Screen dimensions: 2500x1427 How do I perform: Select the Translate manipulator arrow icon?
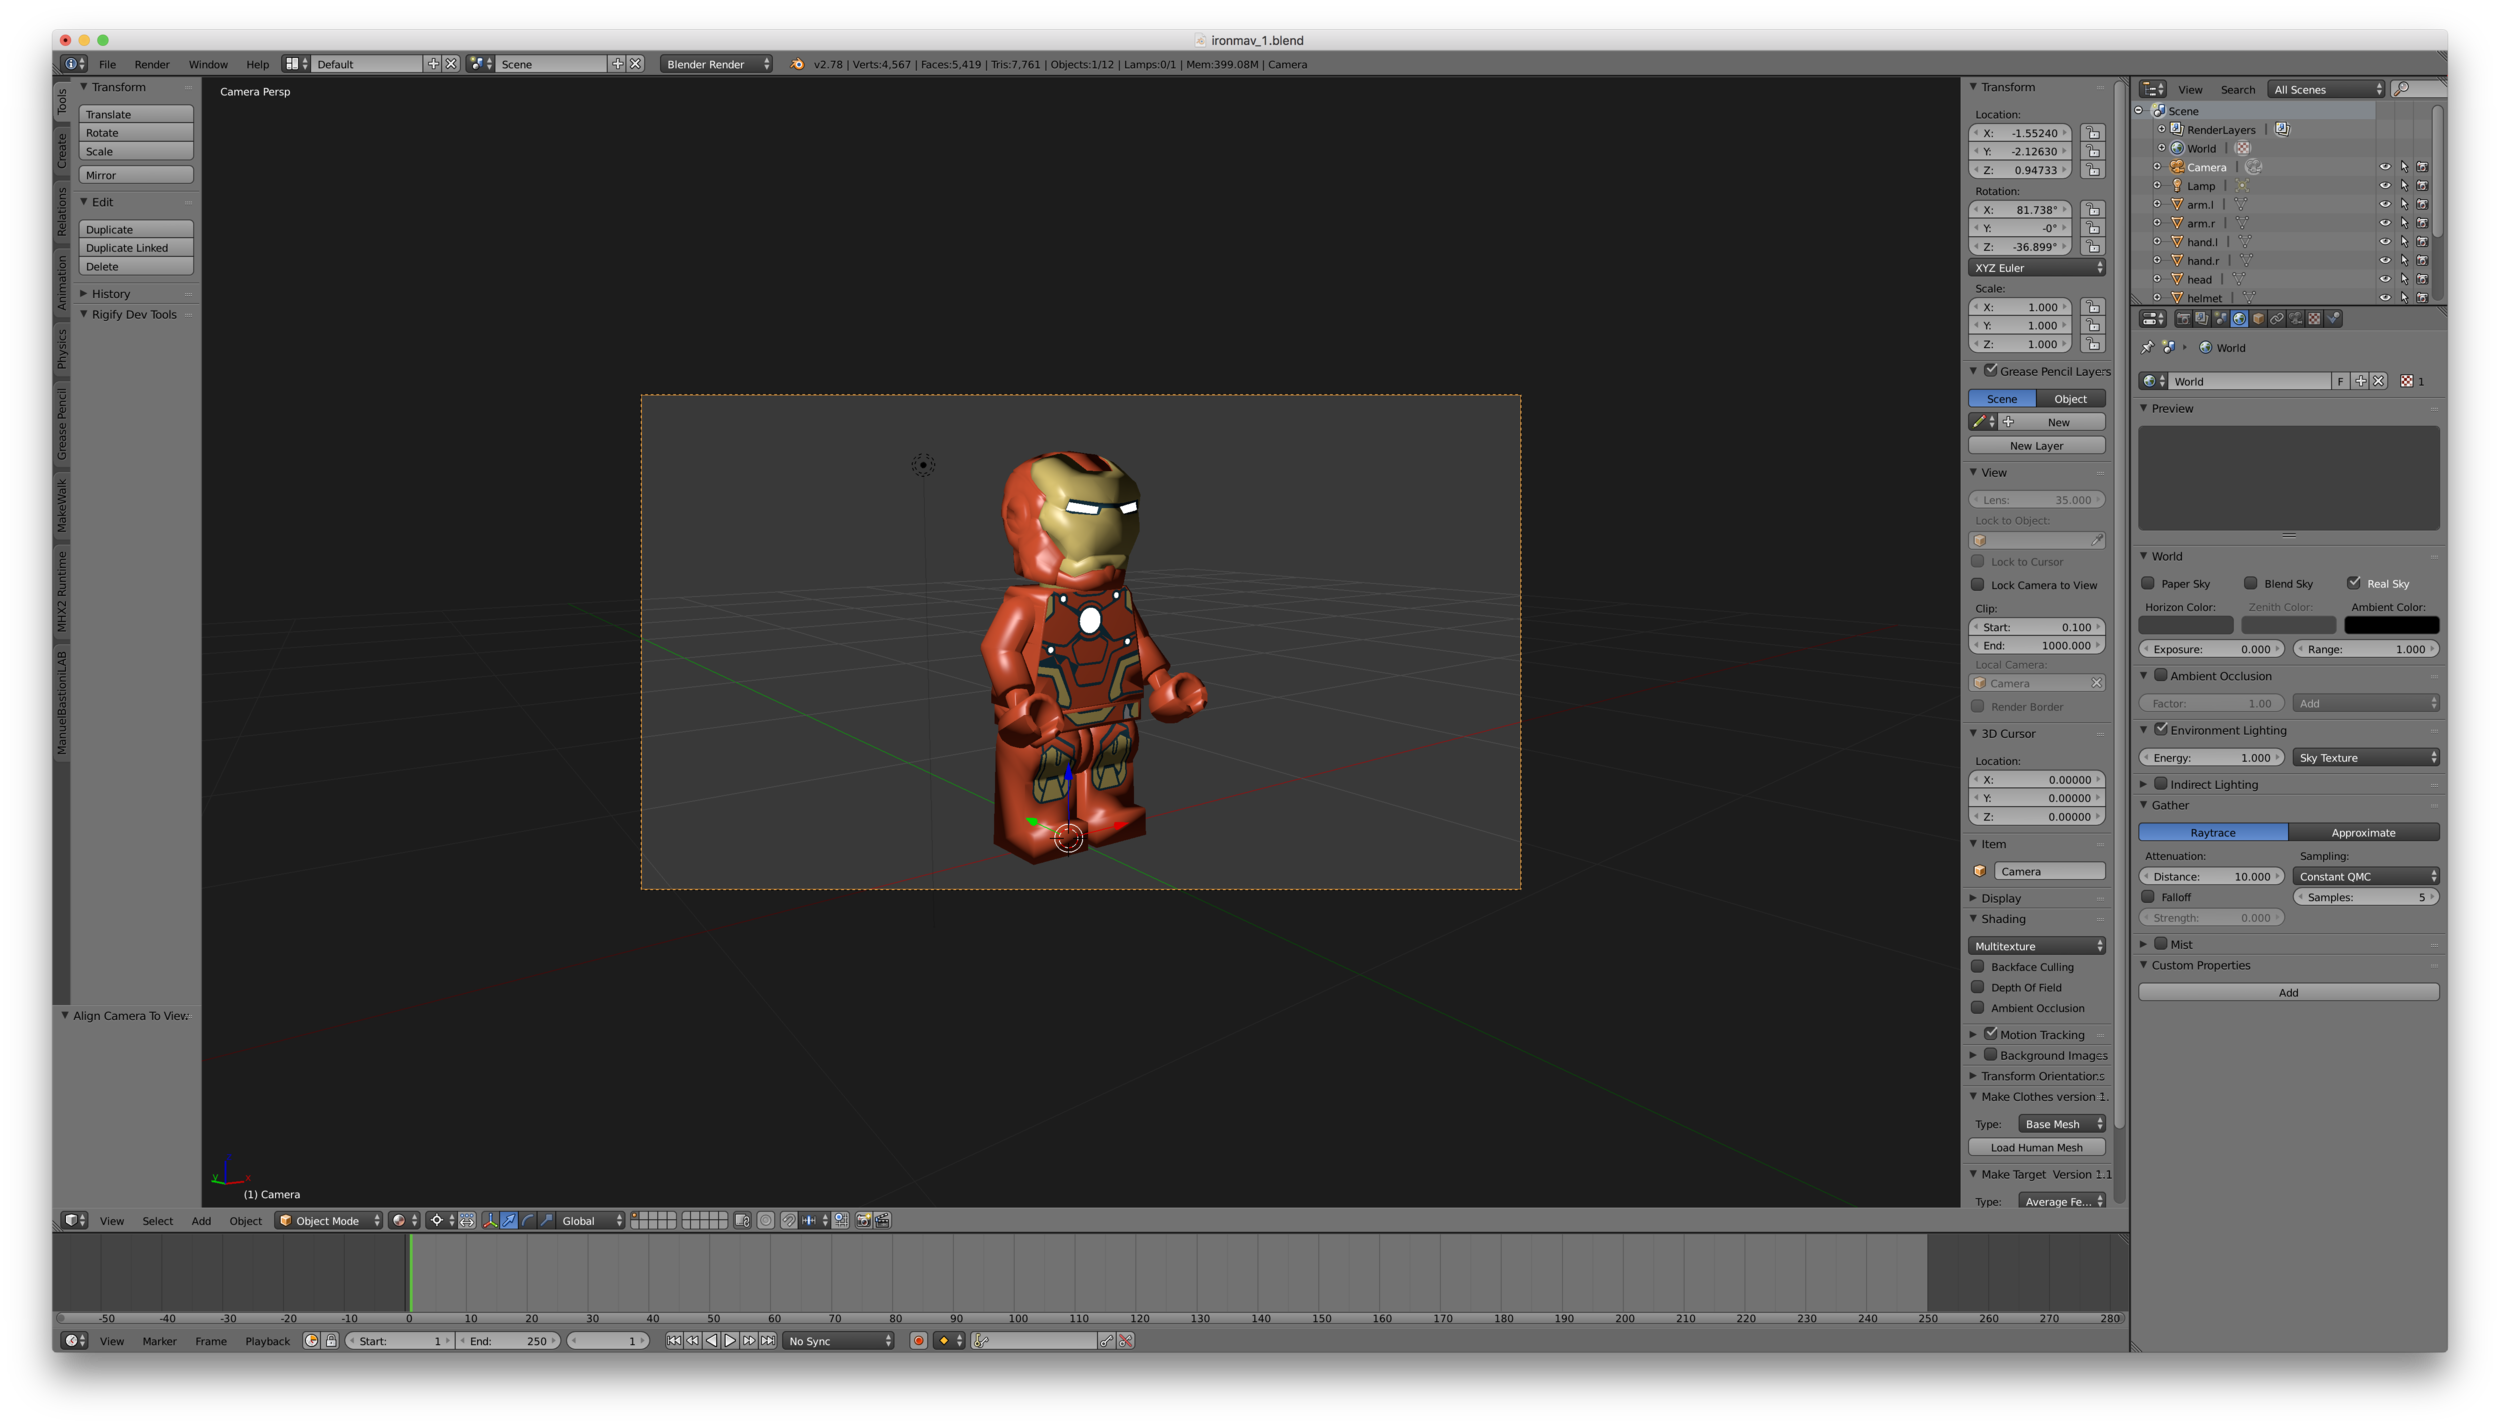coord(509,1220)
